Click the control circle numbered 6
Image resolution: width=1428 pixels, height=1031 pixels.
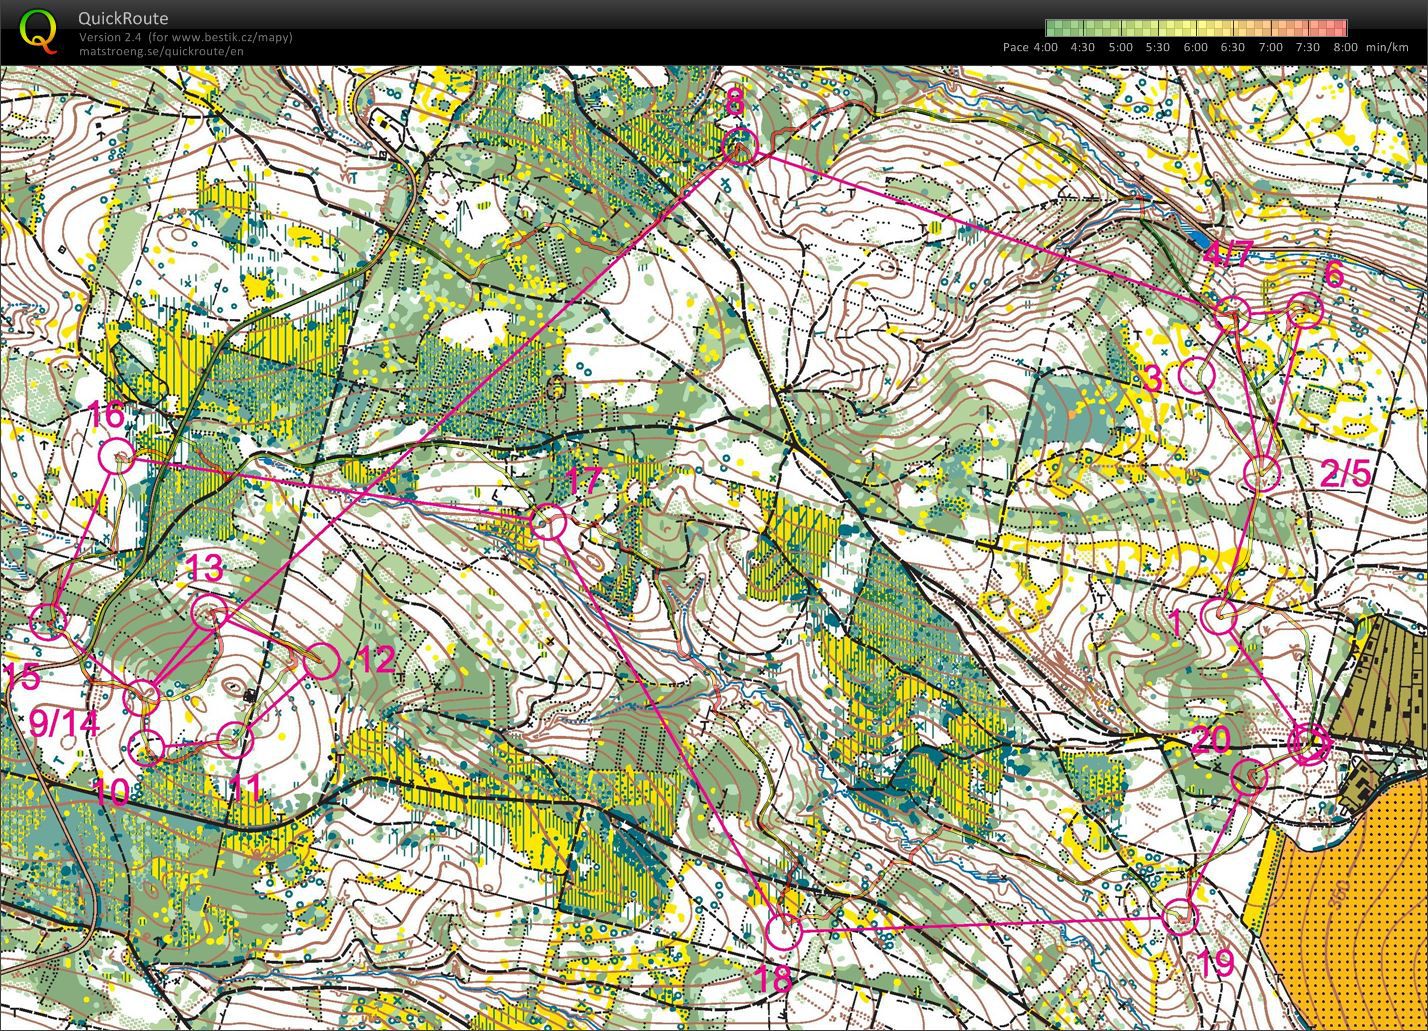(1305, 310)
